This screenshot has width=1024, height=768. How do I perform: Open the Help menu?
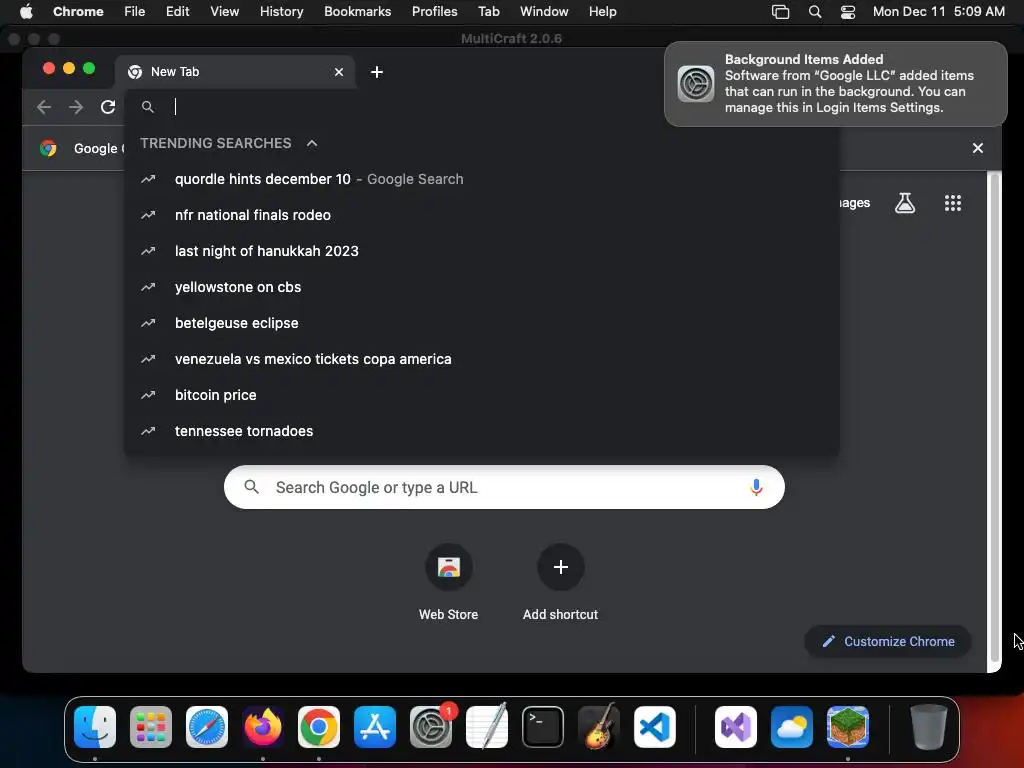602,11
